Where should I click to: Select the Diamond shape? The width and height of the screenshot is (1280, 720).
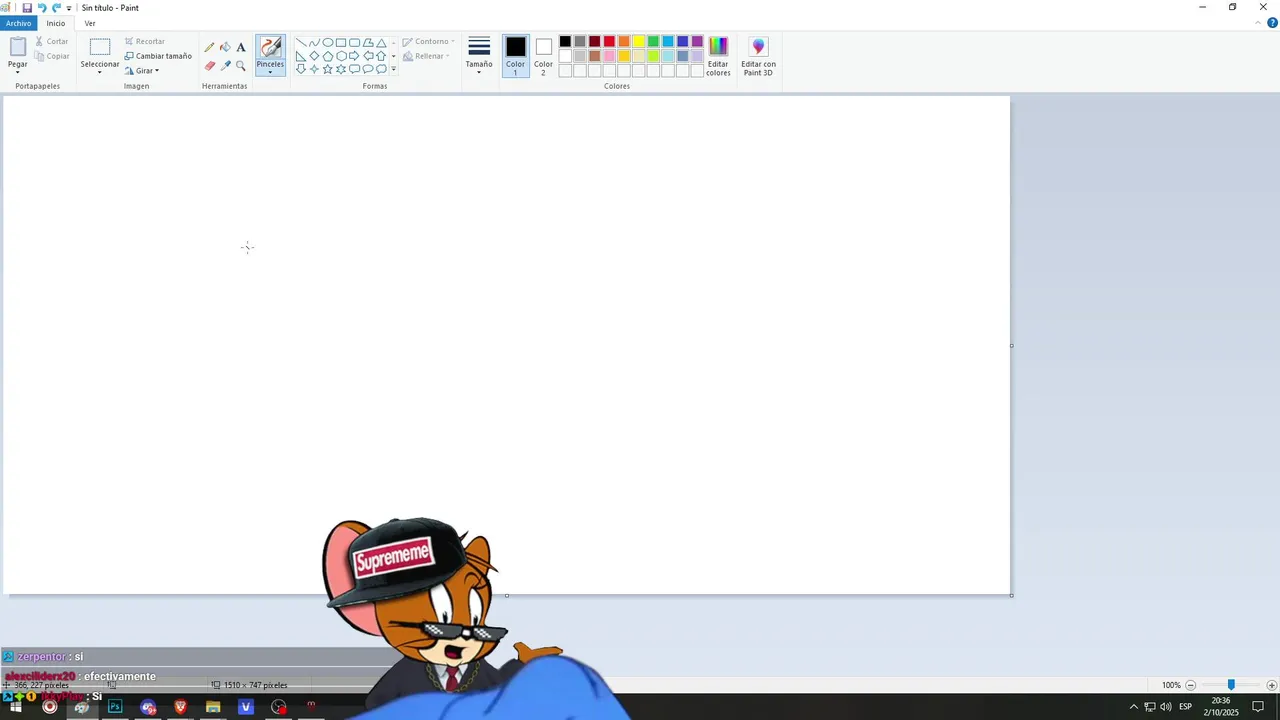pyautogui.click(x=314, y=56)
